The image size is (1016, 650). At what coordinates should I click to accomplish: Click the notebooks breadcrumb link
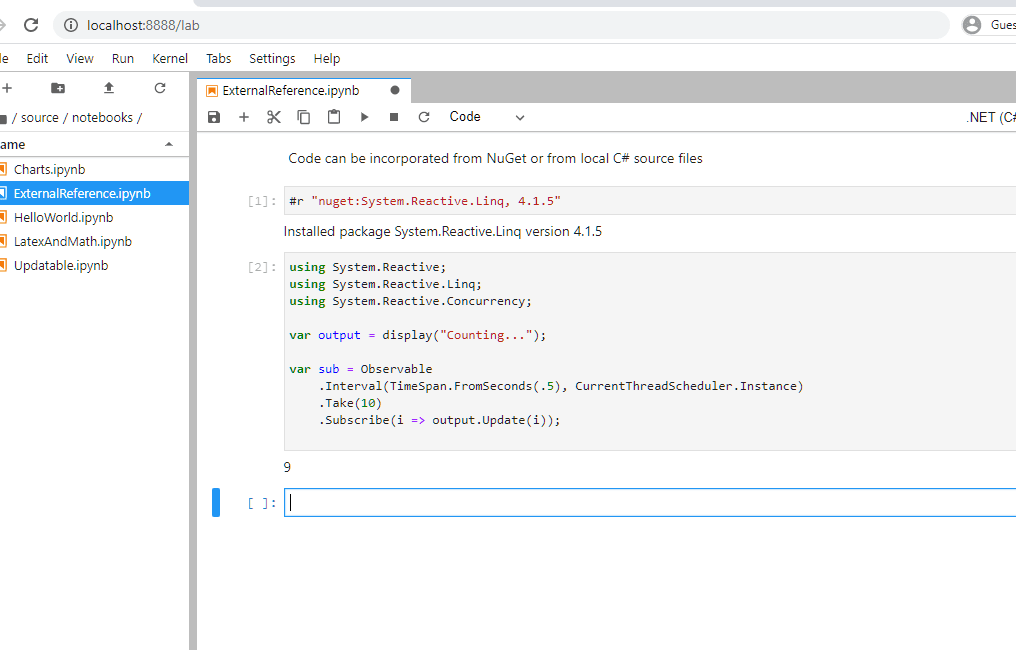102,117
